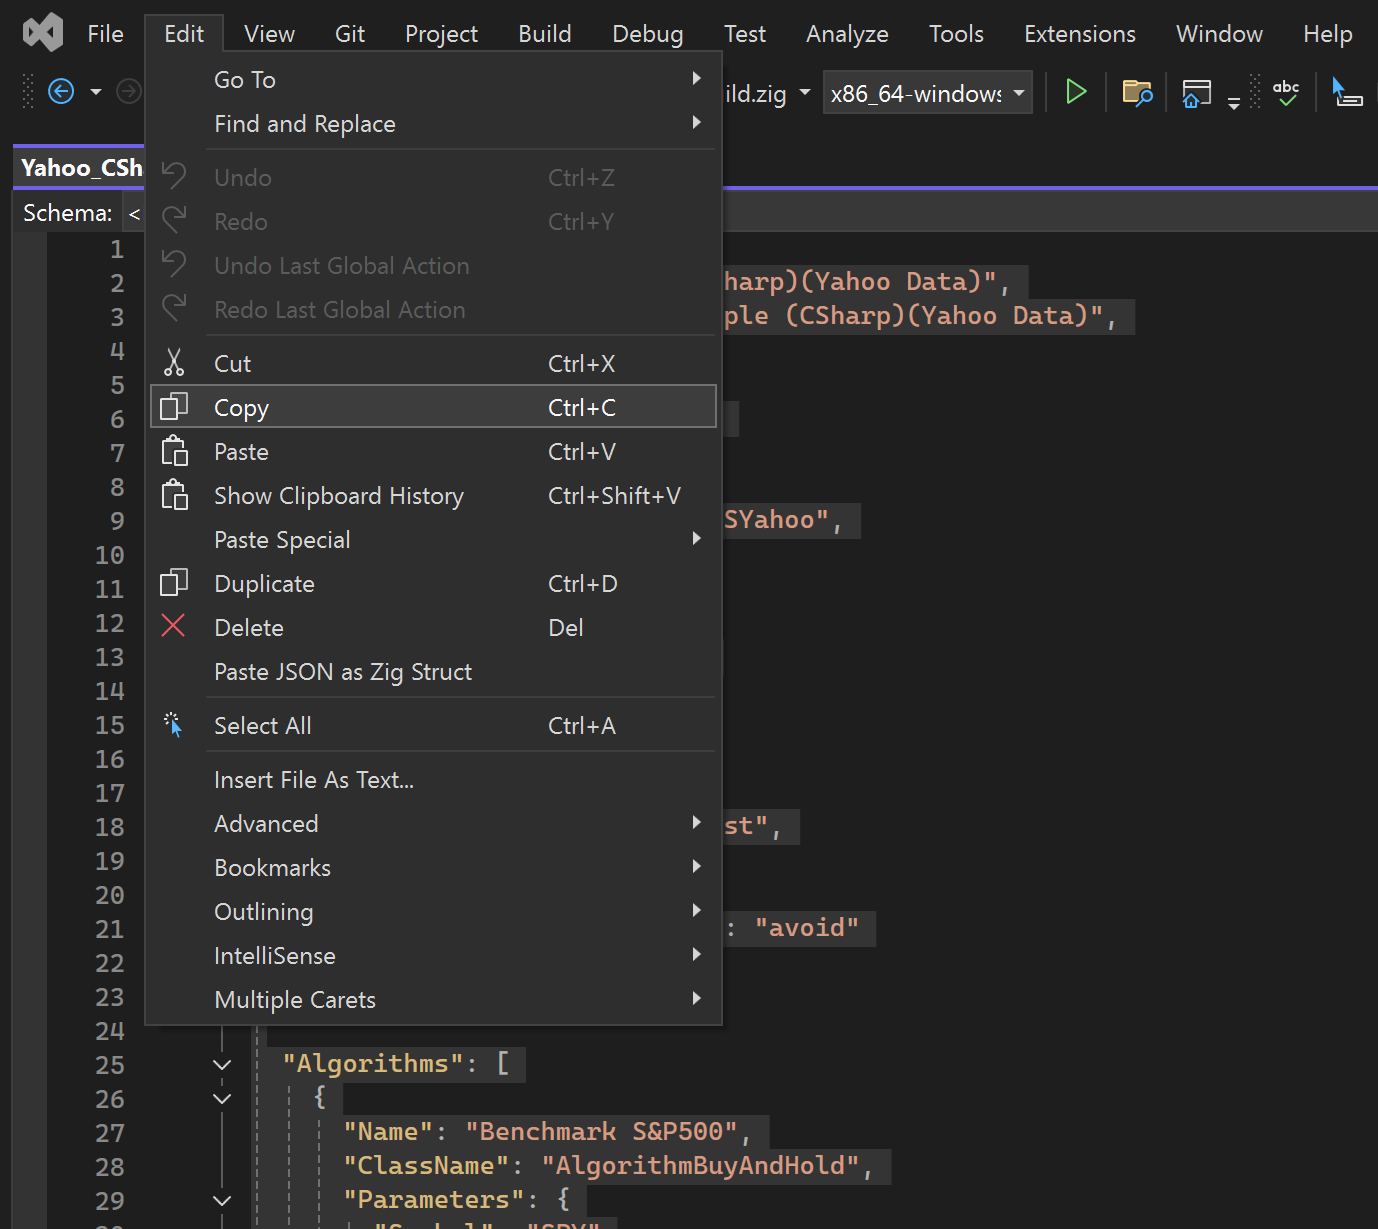The width and height of the screenshot is (1378, 1229).
Task: Click the Navigate Backward arrow icon
Action: coord(61,92)
